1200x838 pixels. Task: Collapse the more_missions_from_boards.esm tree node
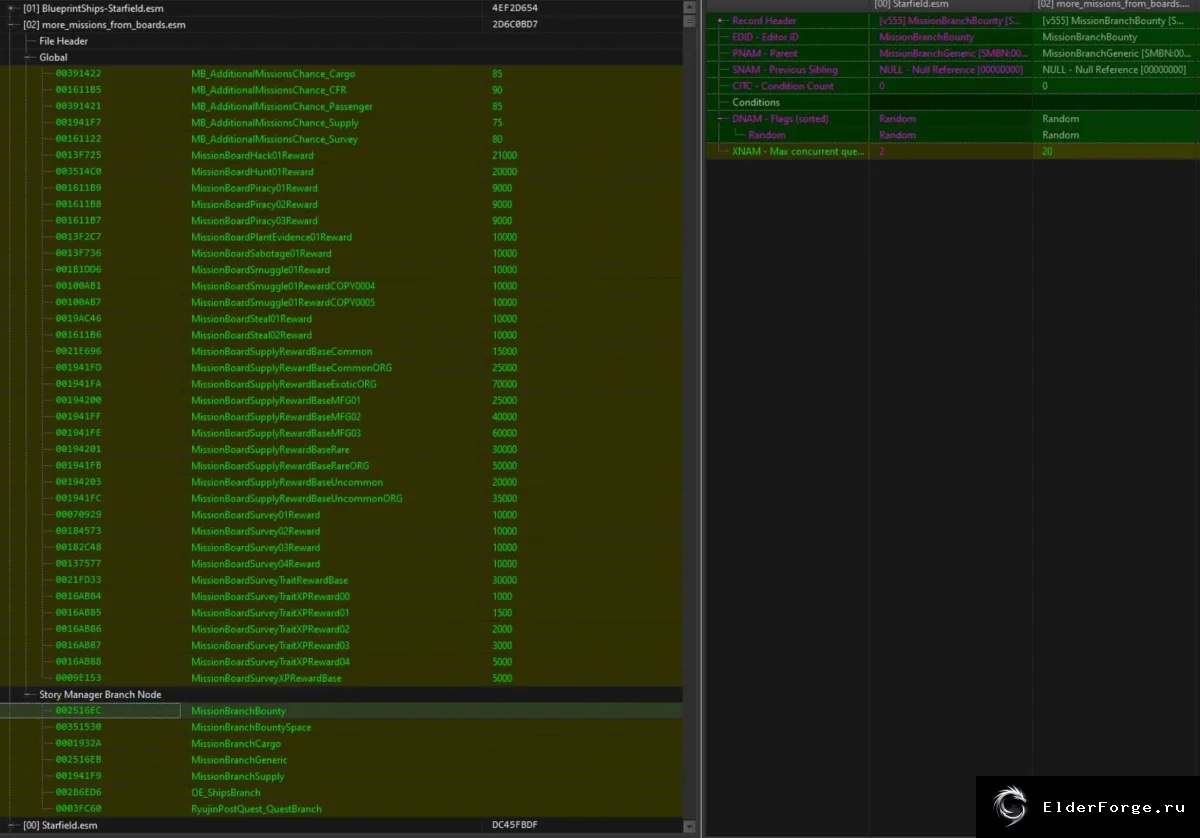click(x=12, y=24)
